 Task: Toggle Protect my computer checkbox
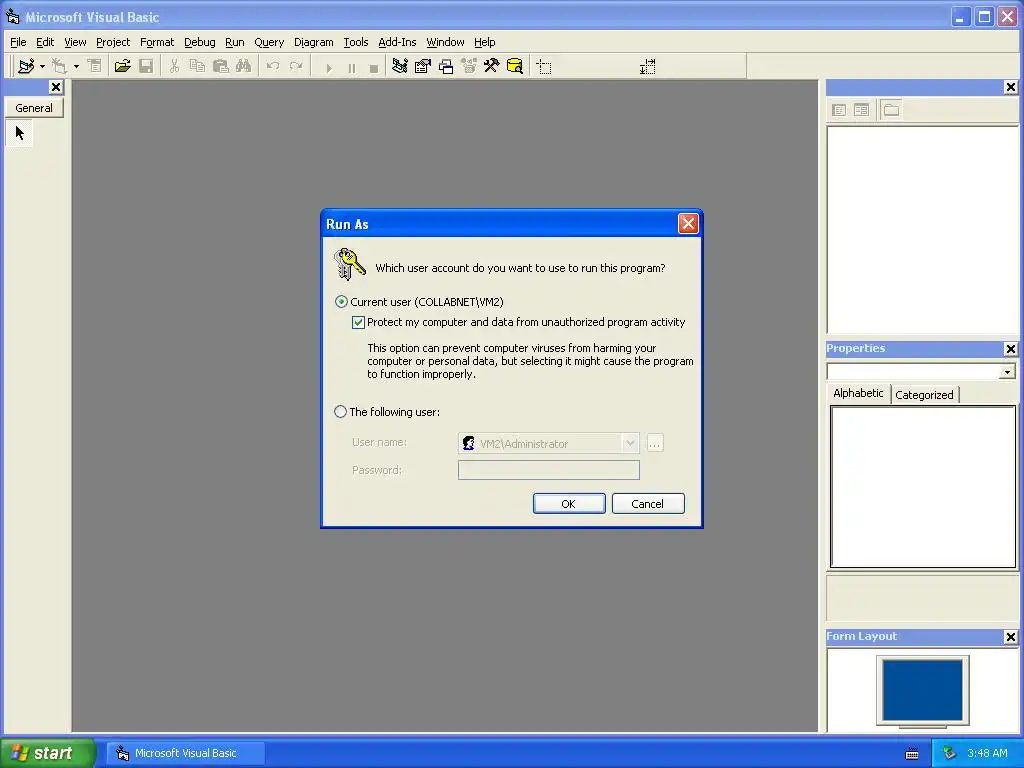point(358,322)
